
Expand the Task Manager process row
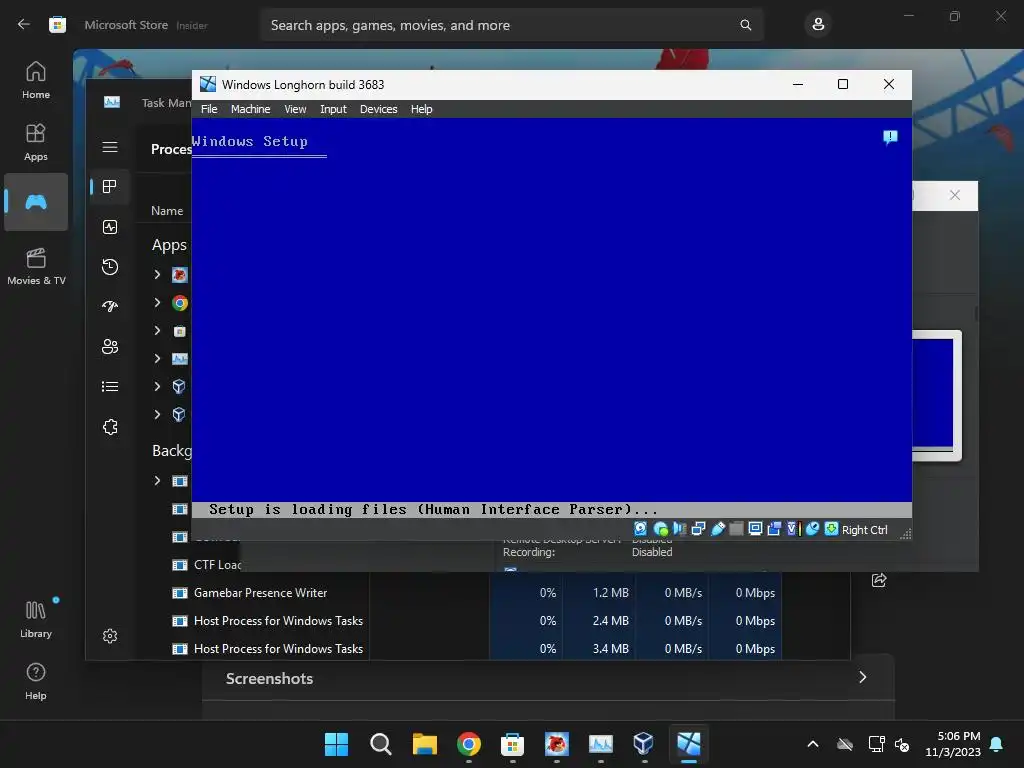point(157,359)
